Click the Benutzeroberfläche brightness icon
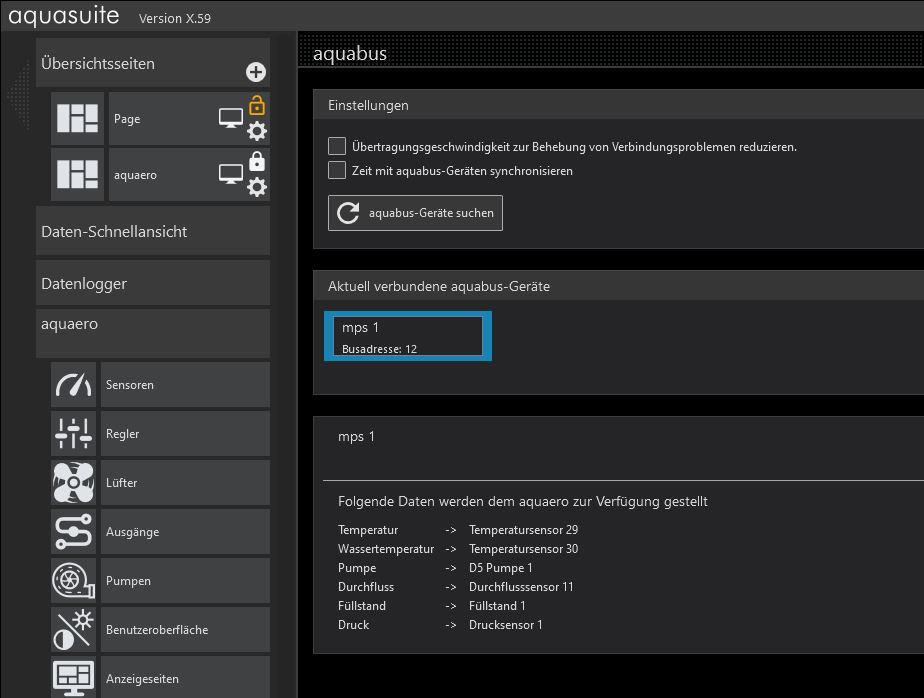Viewport: 924px width, 698px height. 73,630
